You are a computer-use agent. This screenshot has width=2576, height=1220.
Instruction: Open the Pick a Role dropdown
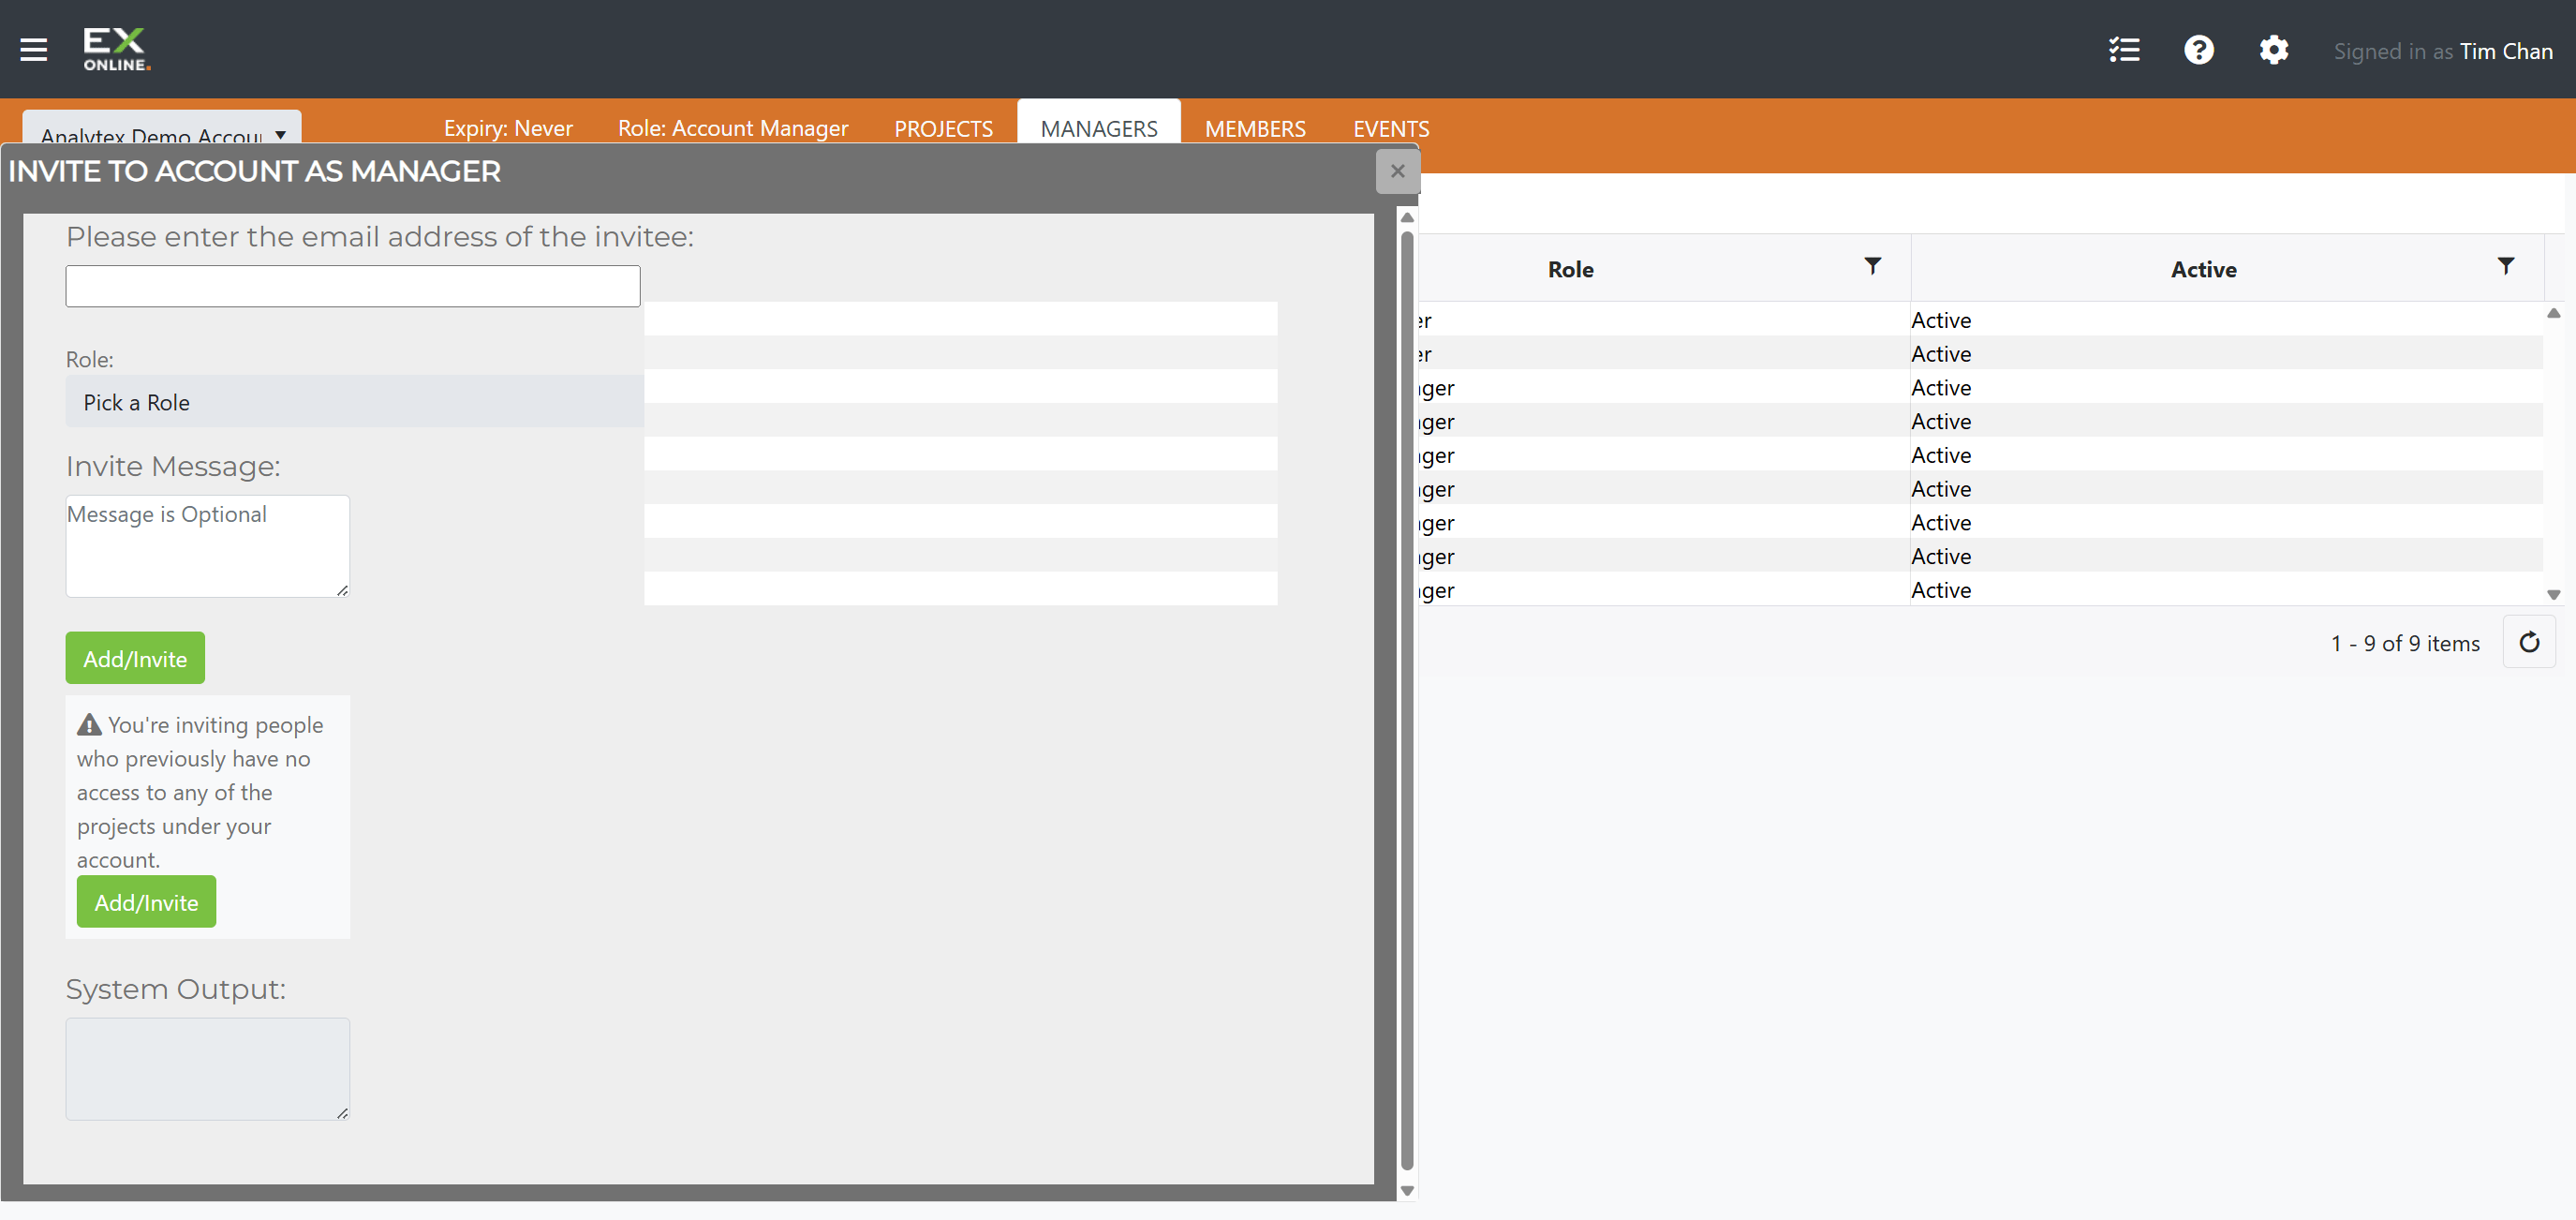point(355,402)
